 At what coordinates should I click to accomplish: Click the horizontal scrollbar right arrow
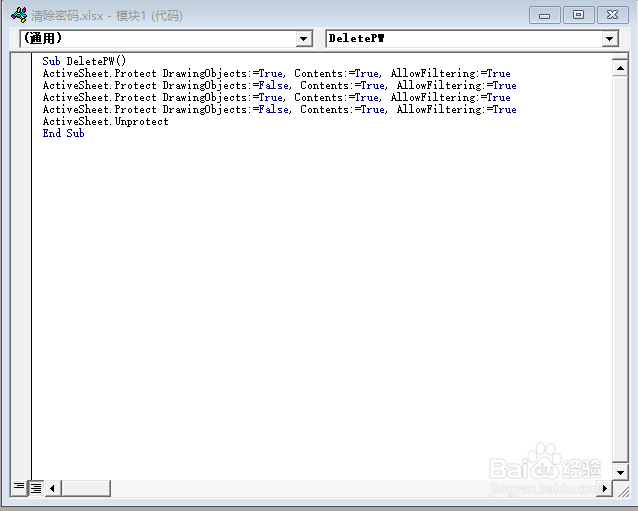coord(604,488)
